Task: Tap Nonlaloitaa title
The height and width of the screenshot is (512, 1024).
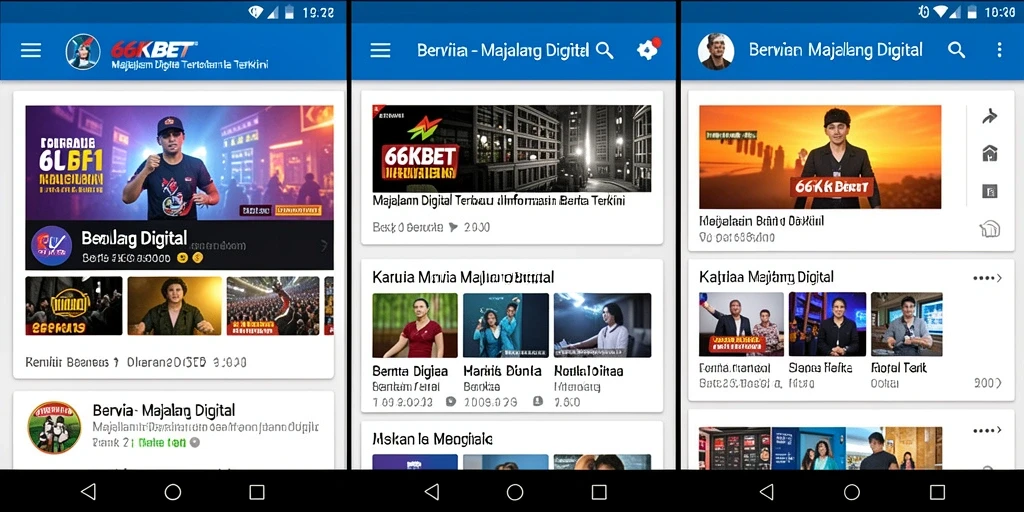Action: 588,371
